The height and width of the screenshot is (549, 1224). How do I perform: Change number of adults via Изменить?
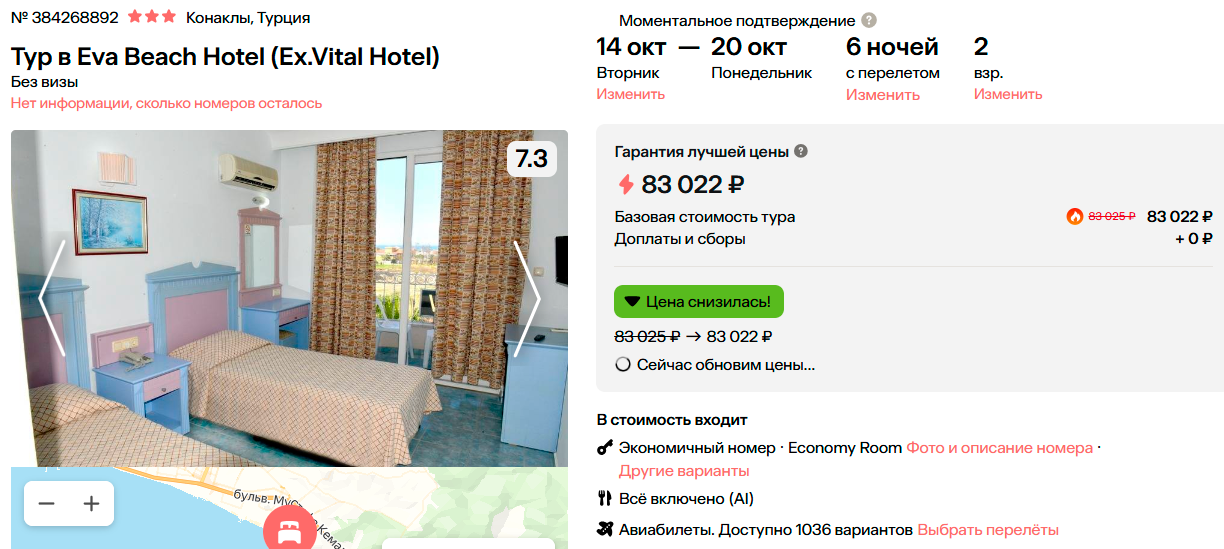[x=1008, y=94]
